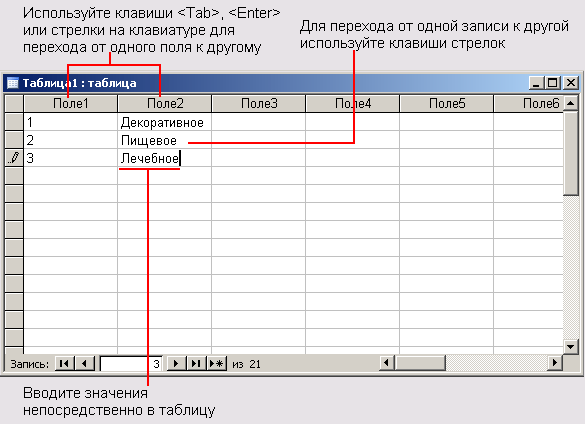Click the pencil row selector for record 3
585x424 pixels.
(14, 158)
